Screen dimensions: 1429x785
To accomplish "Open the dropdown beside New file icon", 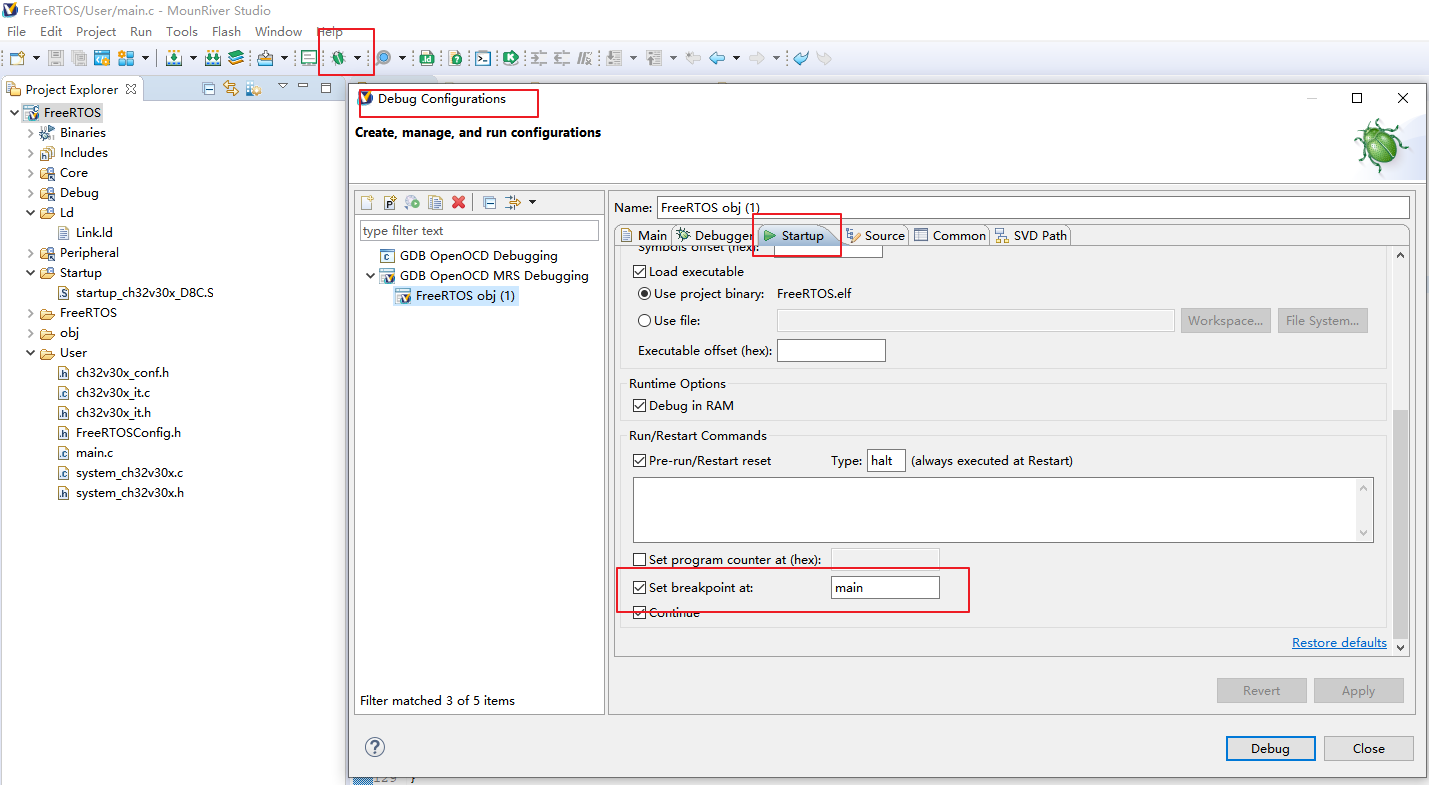I will (36, 58).
